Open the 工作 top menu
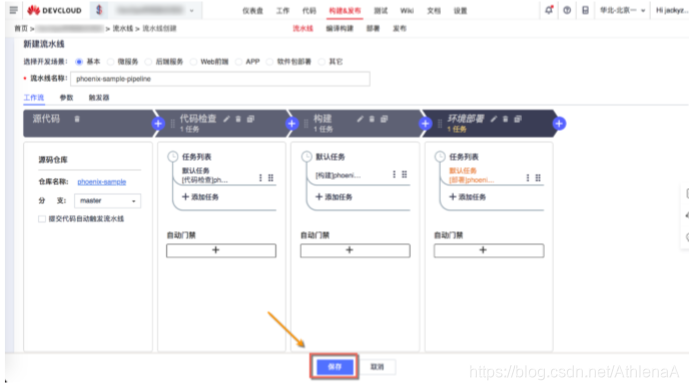689x390 pixels. 283,11
